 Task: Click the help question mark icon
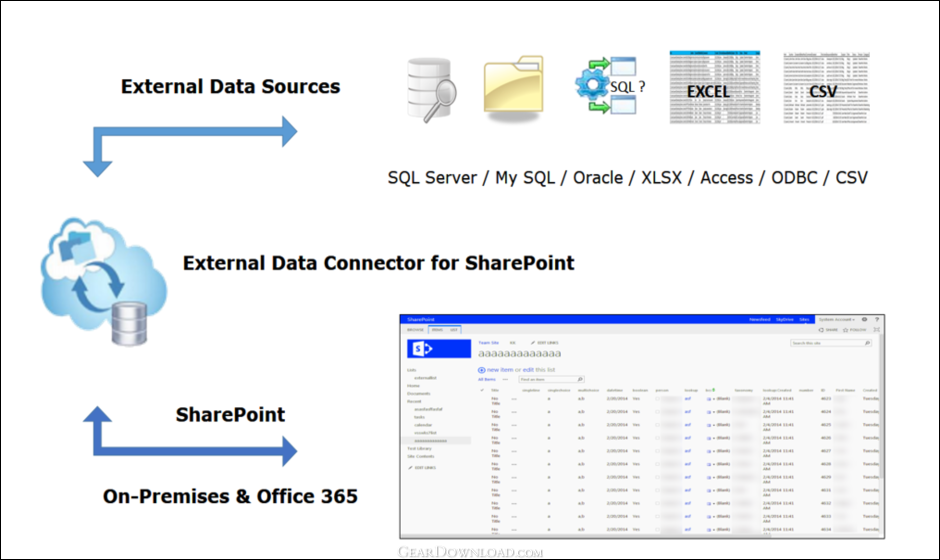tap(876, 320)
